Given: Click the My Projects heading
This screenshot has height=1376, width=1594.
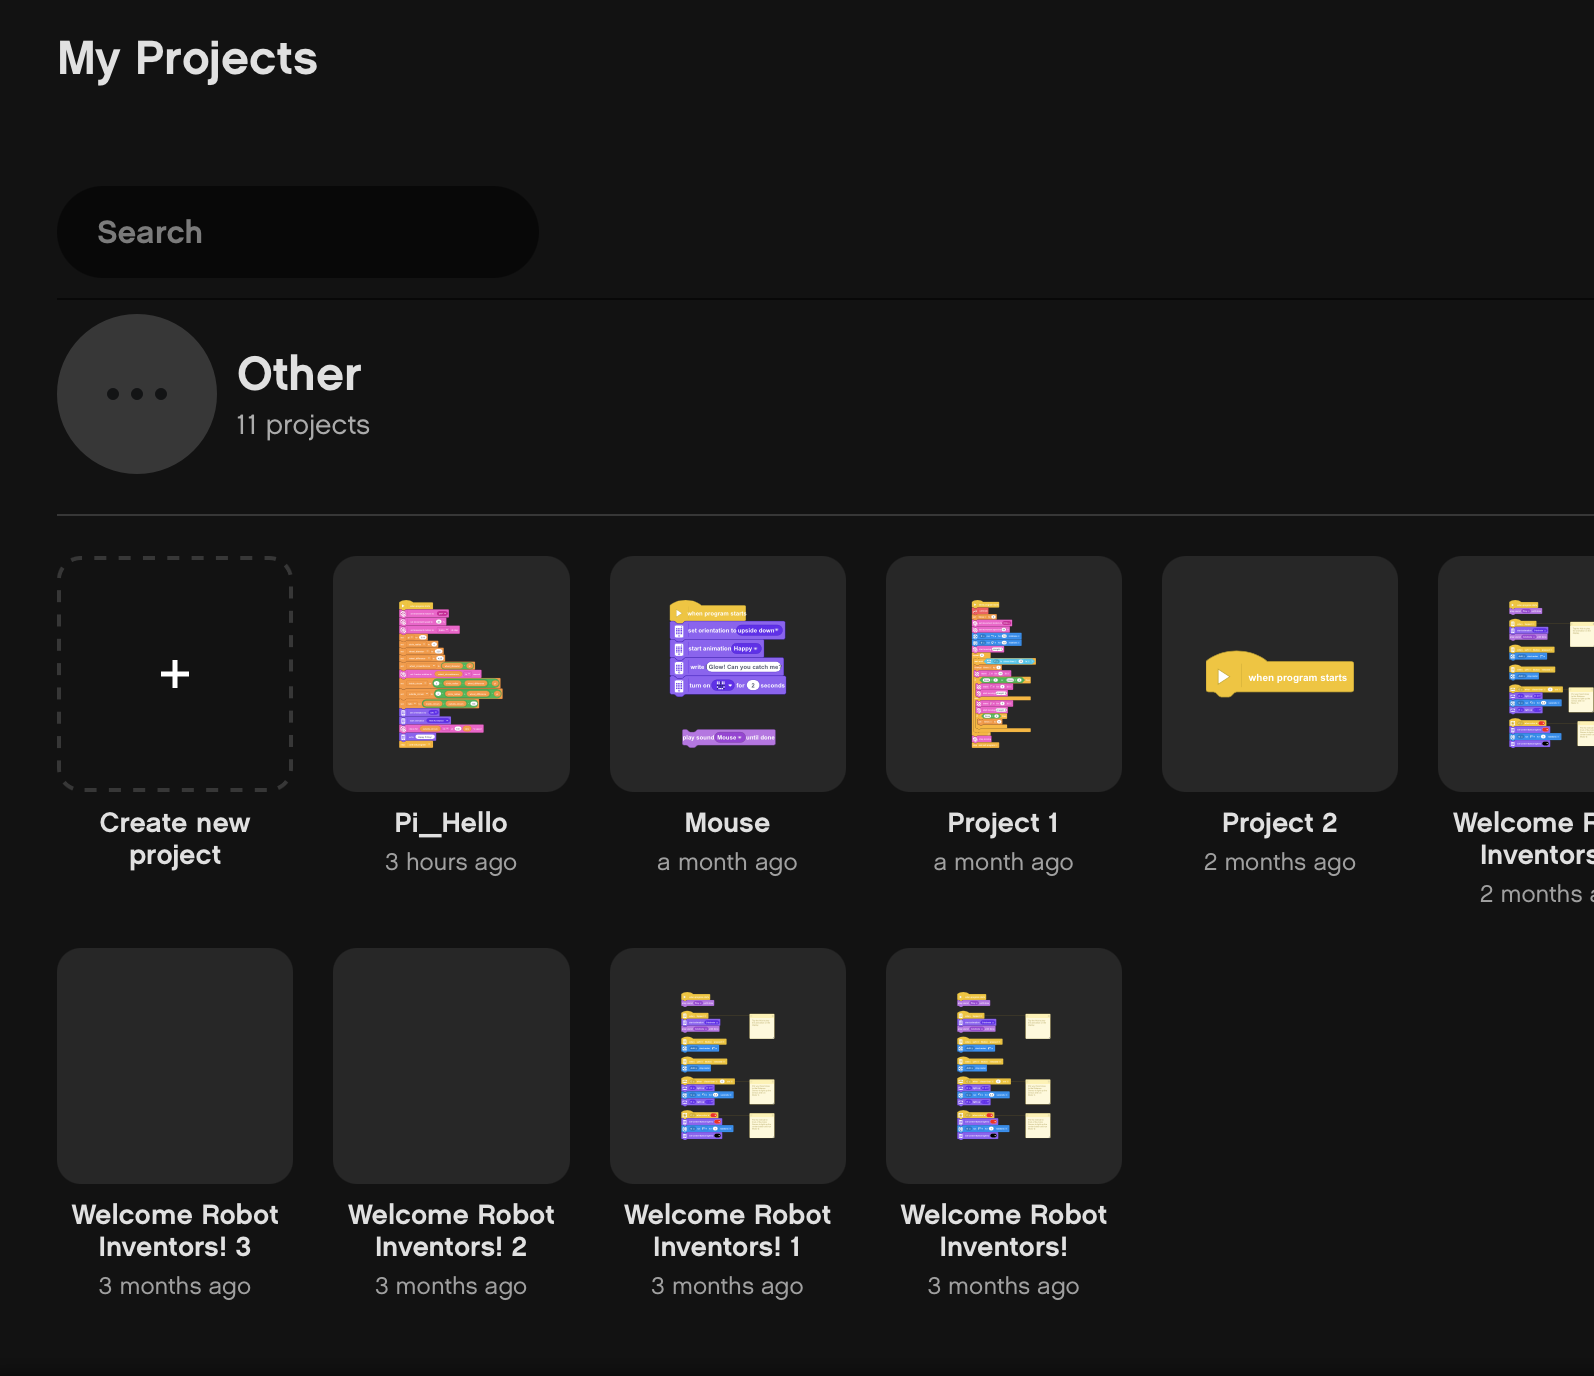Looking at the screenshot, I should (x=187, y=59).
